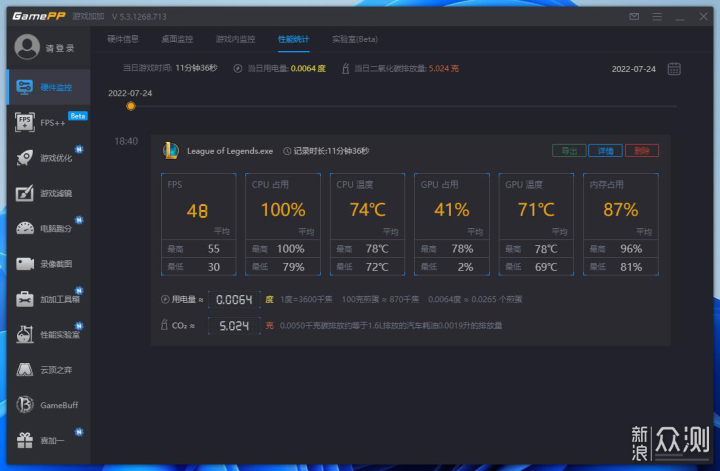Image resolution: width=720 pixels, height=471 pixels.
Task: Click the 18:40 session time label
Action: click(x=126, y=141)
